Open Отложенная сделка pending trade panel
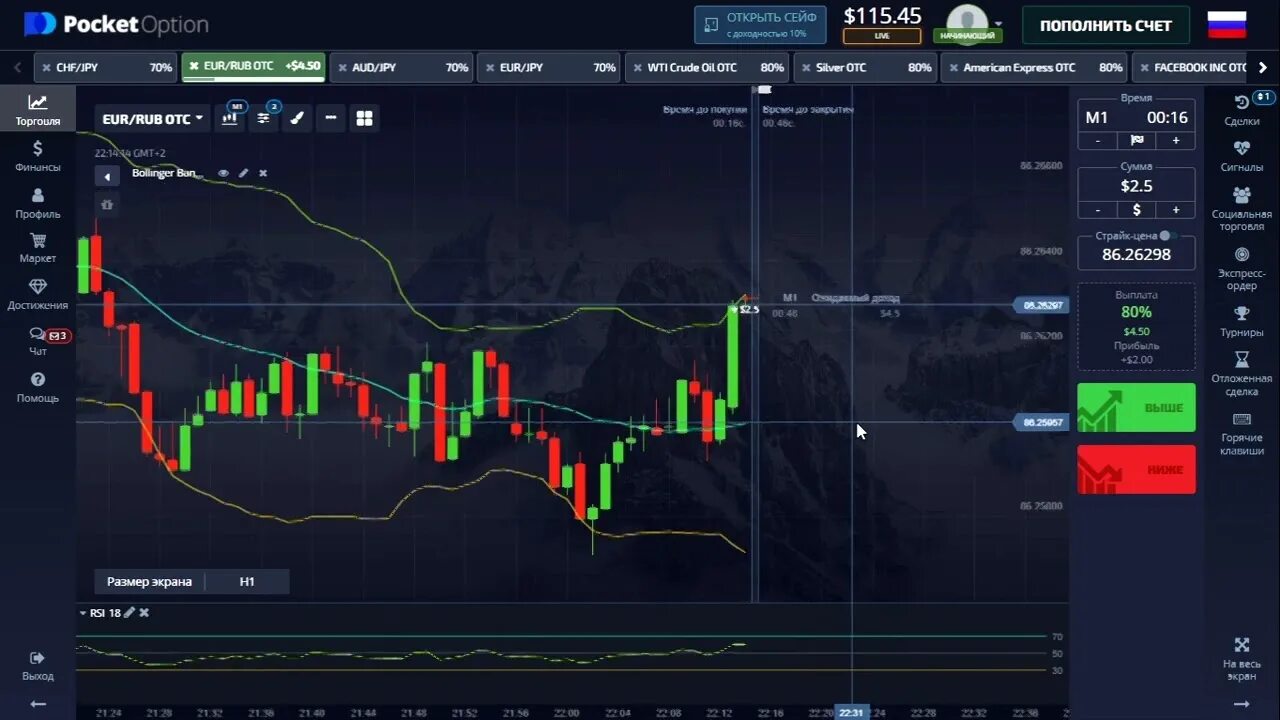 tap(1242, 373)
